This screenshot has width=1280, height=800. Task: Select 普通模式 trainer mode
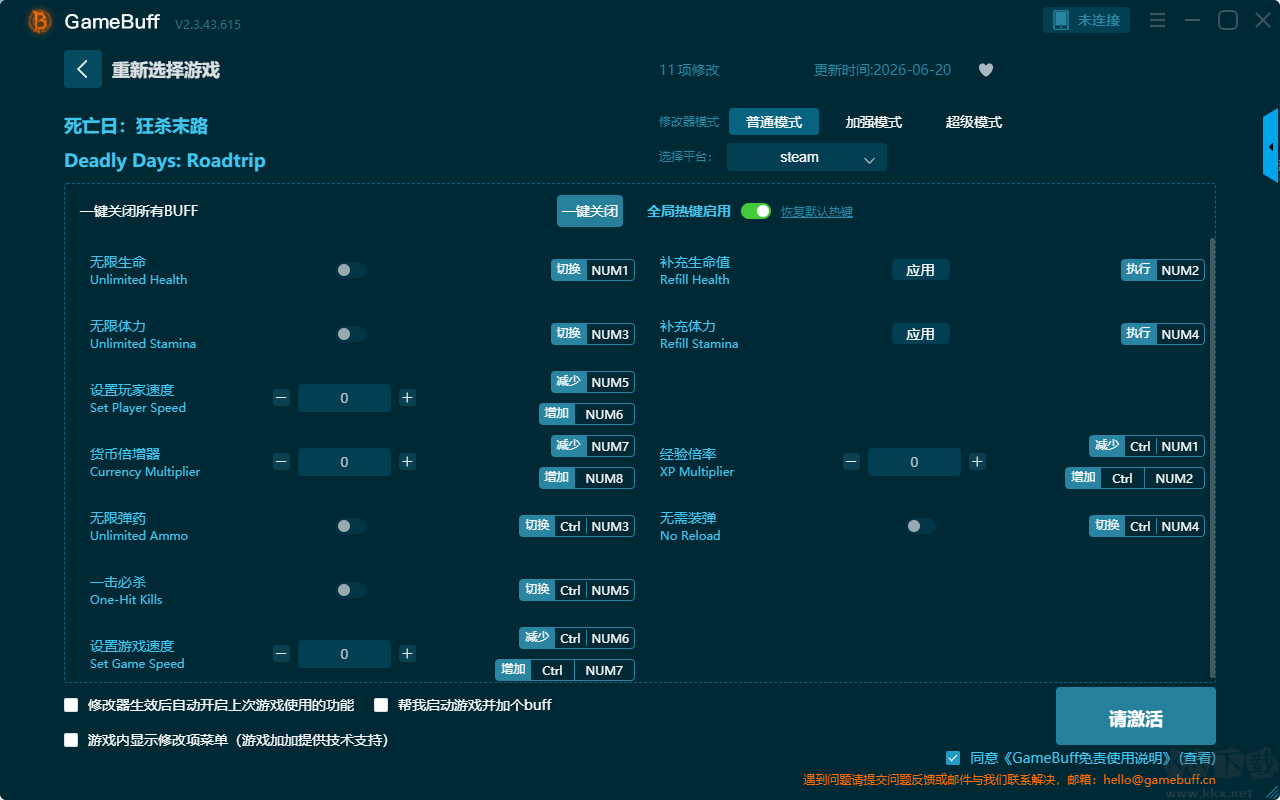pos(774,122)
